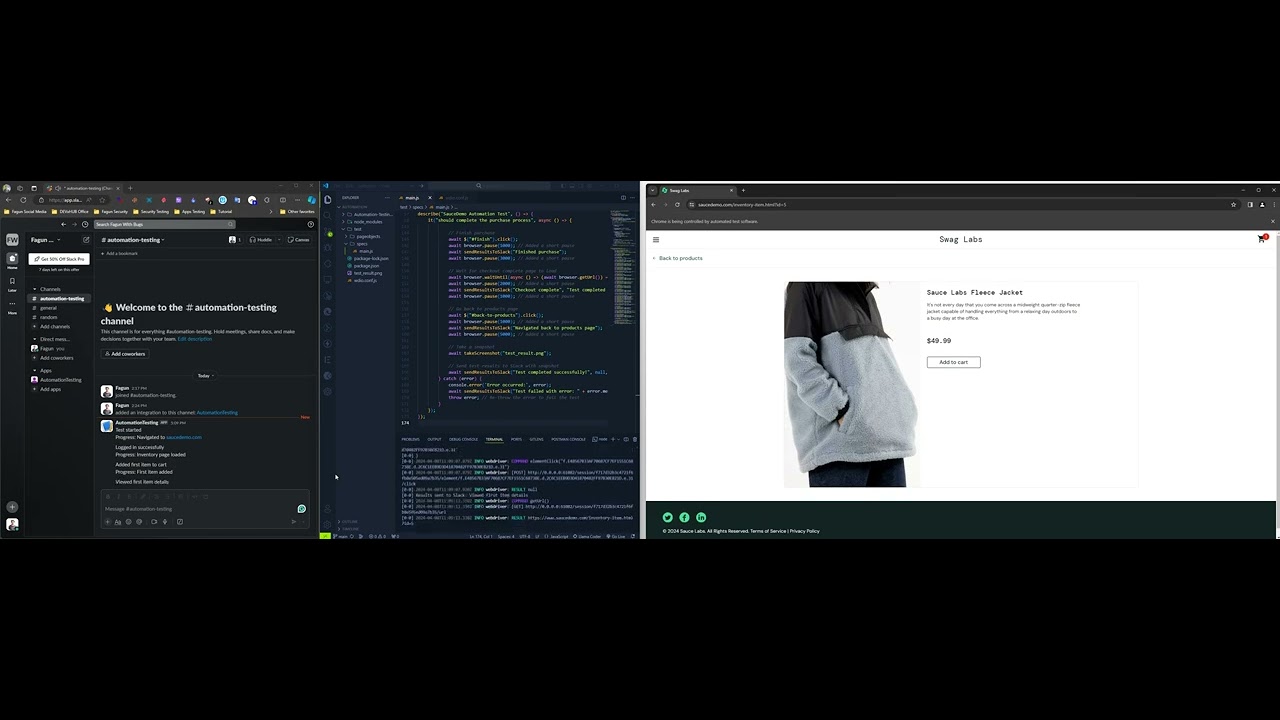Record audio clip in Slack composer

(x=165, y=521)
